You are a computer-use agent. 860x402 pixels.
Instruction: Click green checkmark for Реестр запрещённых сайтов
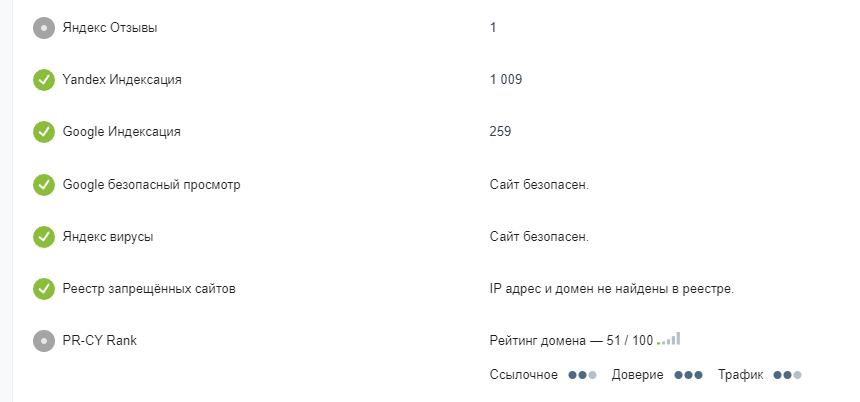pos(44,289)
